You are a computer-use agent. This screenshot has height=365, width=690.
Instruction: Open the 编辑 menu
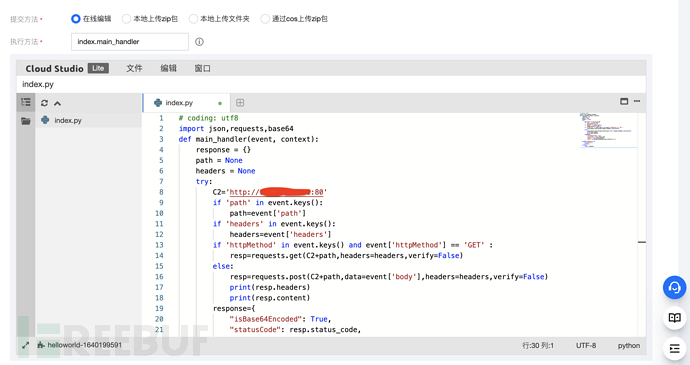[x=169, y=68]
